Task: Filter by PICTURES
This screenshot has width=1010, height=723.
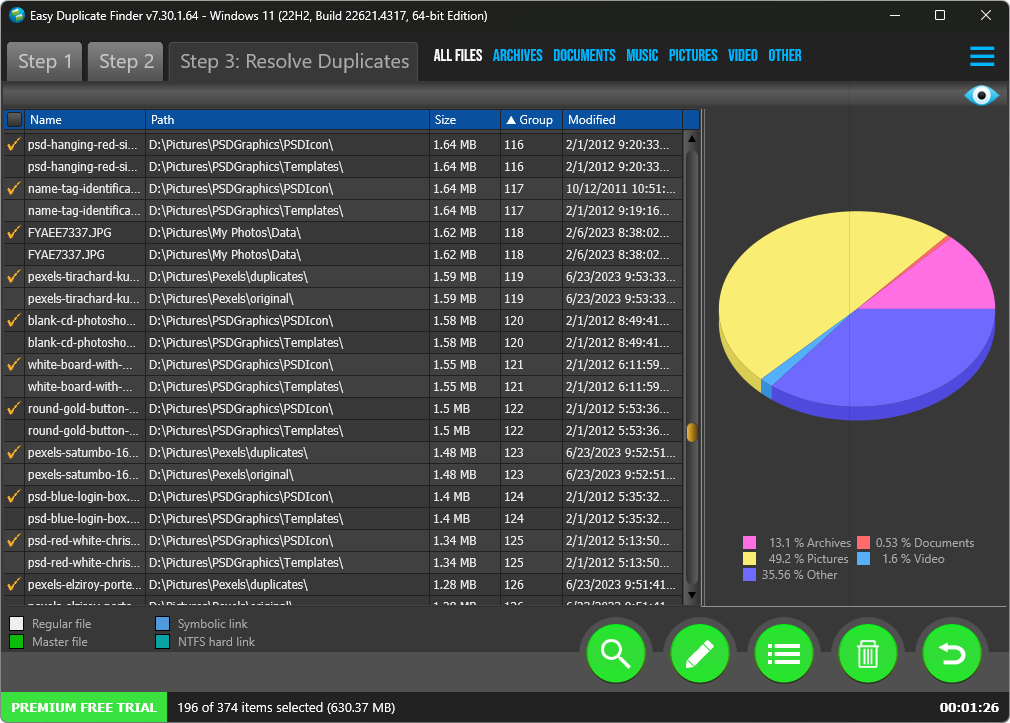Action: pos(693,55)
